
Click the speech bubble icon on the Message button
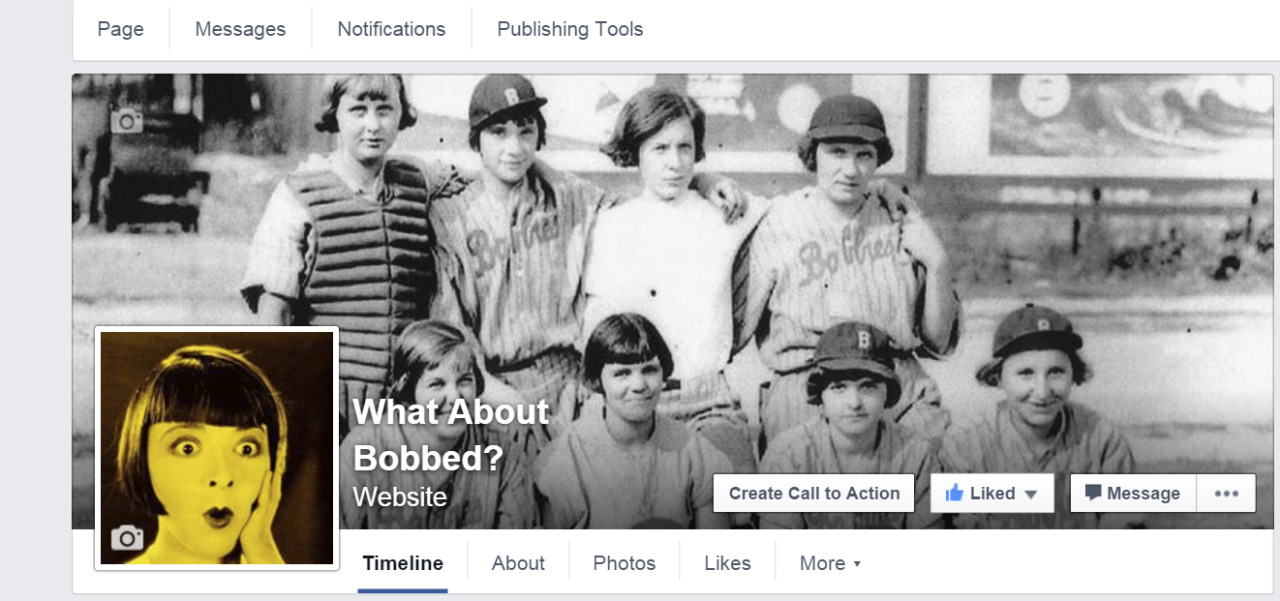click(1093, 493)
